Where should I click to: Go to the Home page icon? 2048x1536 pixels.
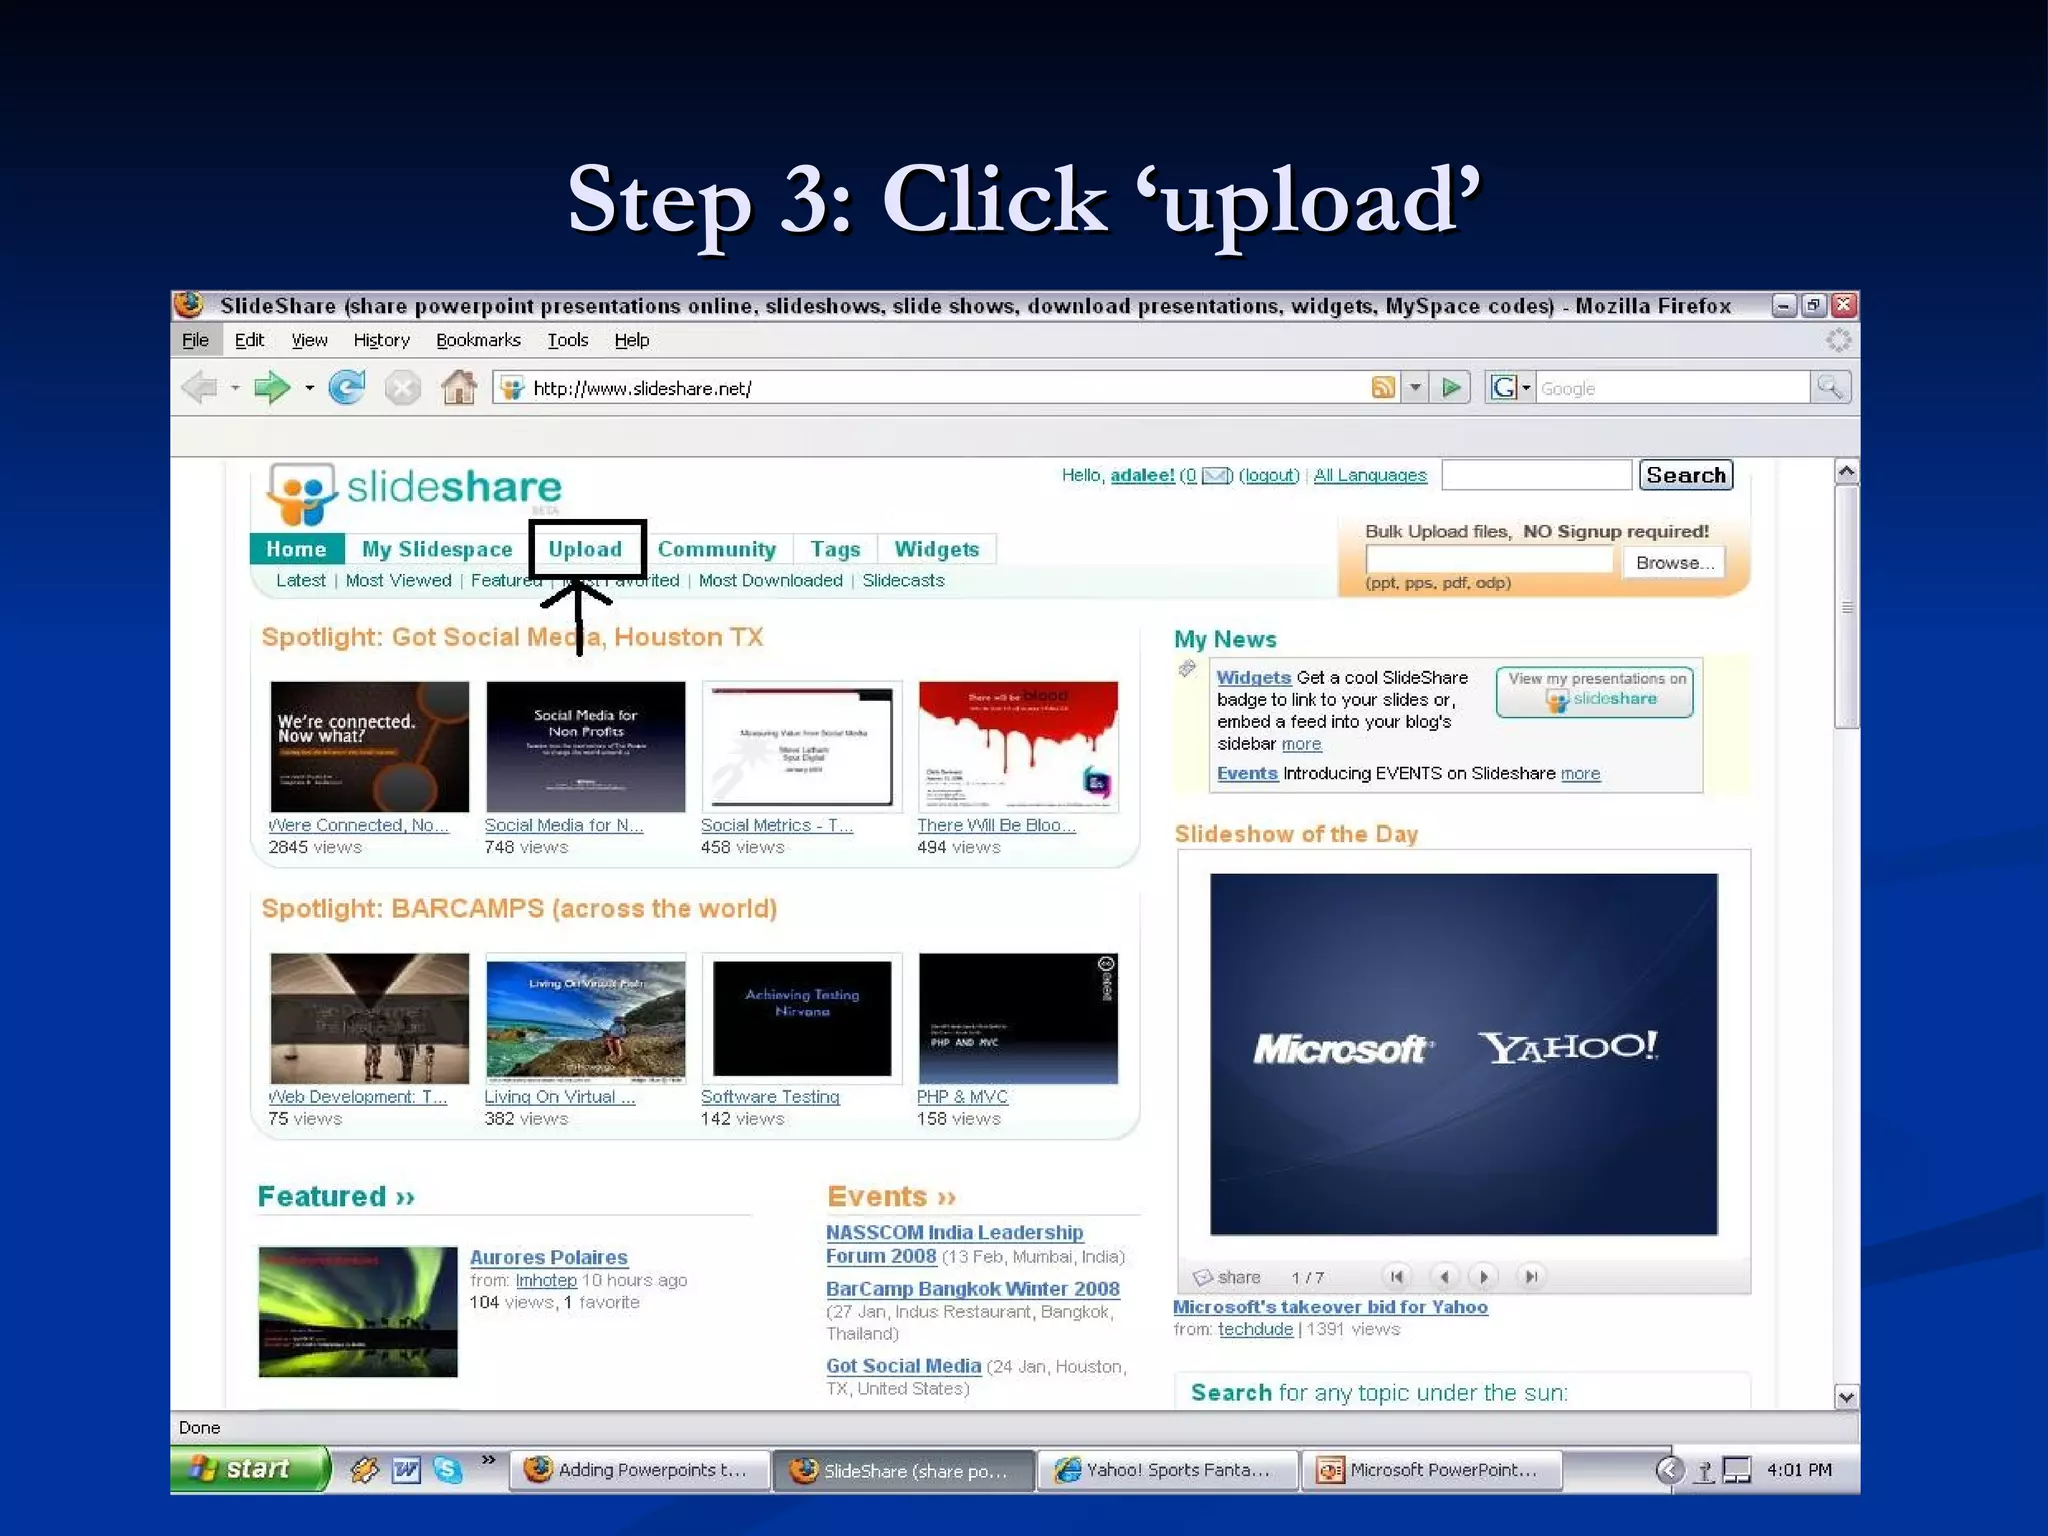458,387
